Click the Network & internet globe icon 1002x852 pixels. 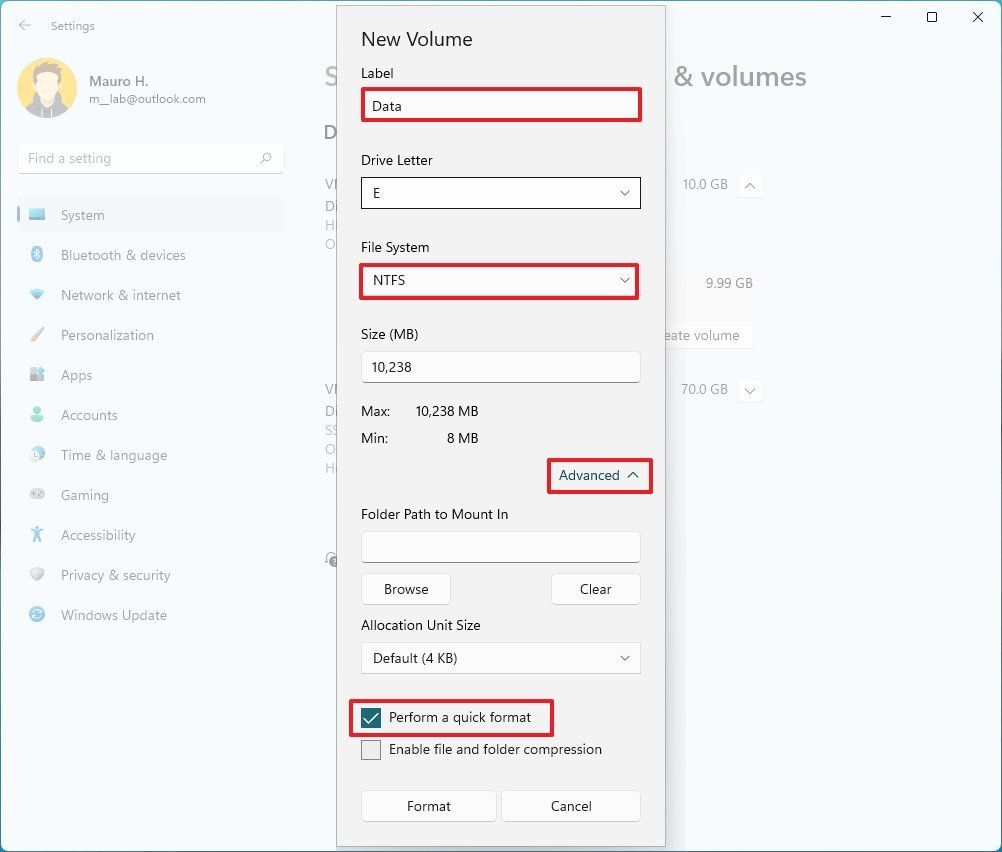click(36, 295)
